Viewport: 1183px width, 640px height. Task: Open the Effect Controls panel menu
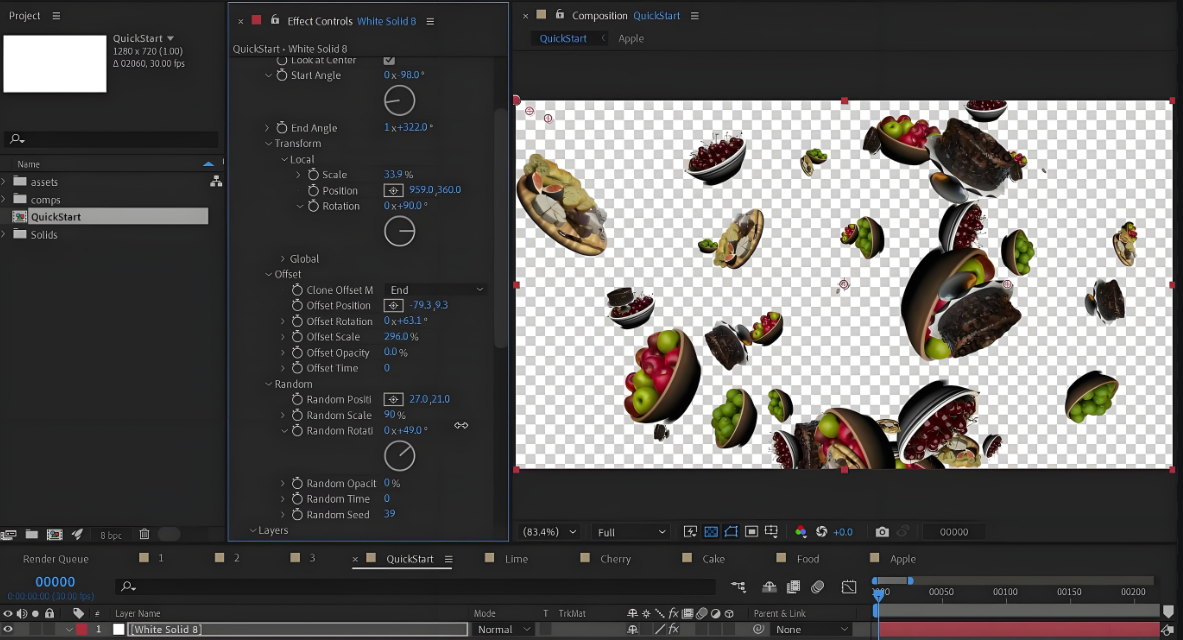430,21
